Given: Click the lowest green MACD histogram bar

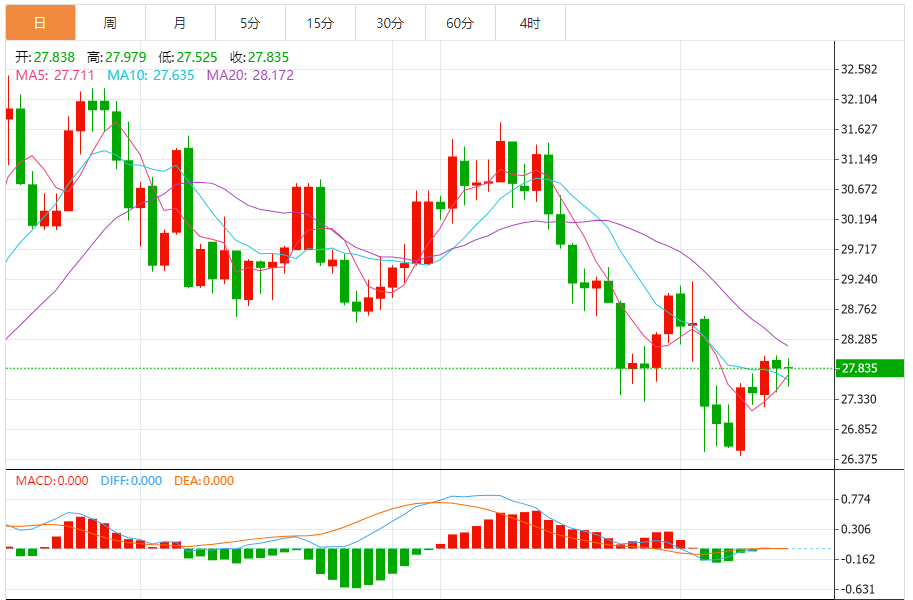Looking at the screenshot, I should tap(356, 568).
